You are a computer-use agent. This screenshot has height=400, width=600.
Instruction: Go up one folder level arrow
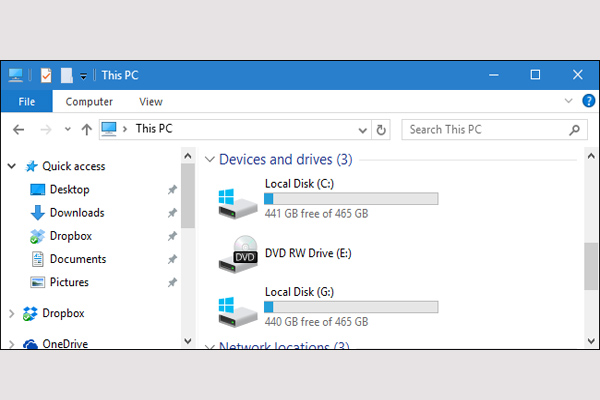[x=87, y=129]
